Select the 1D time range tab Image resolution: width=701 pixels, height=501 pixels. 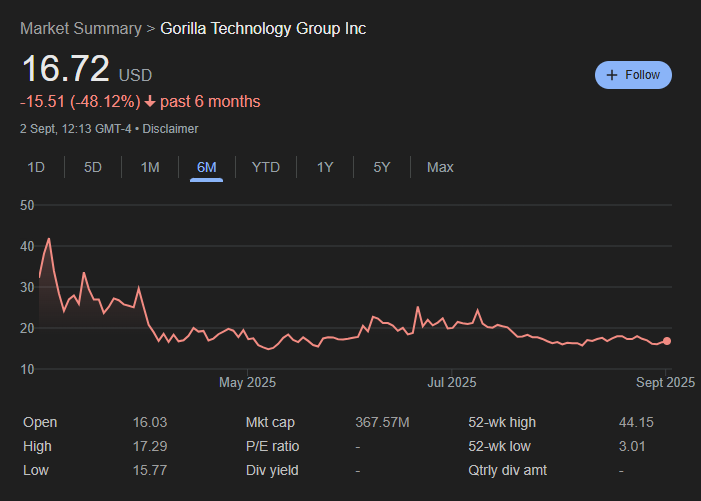[36, 167]
